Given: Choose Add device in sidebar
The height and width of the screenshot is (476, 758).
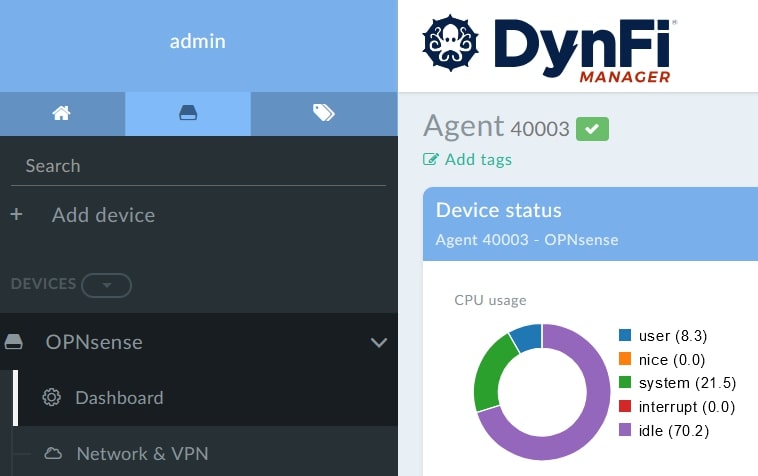Looking at the screenshot, I should (103, 215).
